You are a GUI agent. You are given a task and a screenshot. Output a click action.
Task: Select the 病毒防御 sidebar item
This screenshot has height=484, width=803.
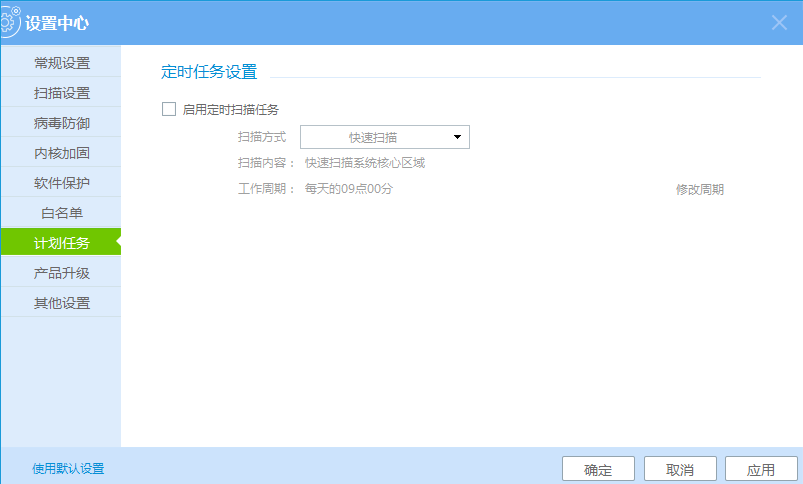[x=61, y=123]
